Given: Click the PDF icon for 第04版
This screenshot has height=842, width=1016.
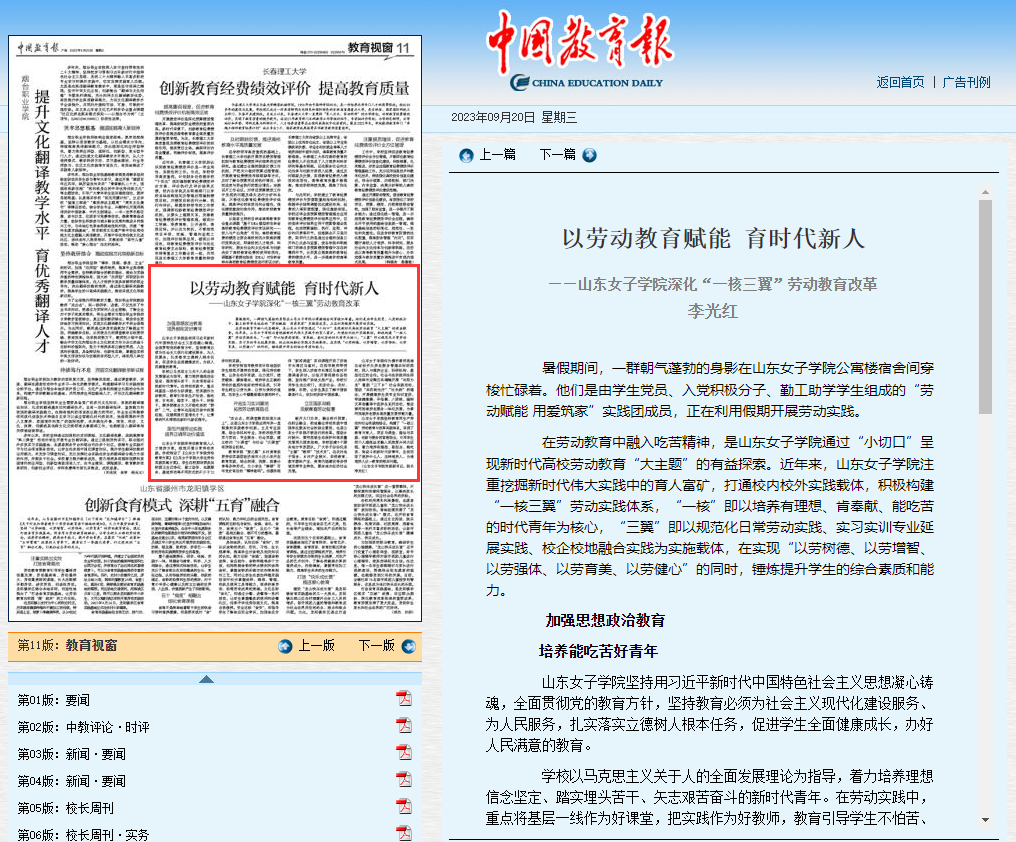Looking at the screenshot, I should [x=404, y=780].
